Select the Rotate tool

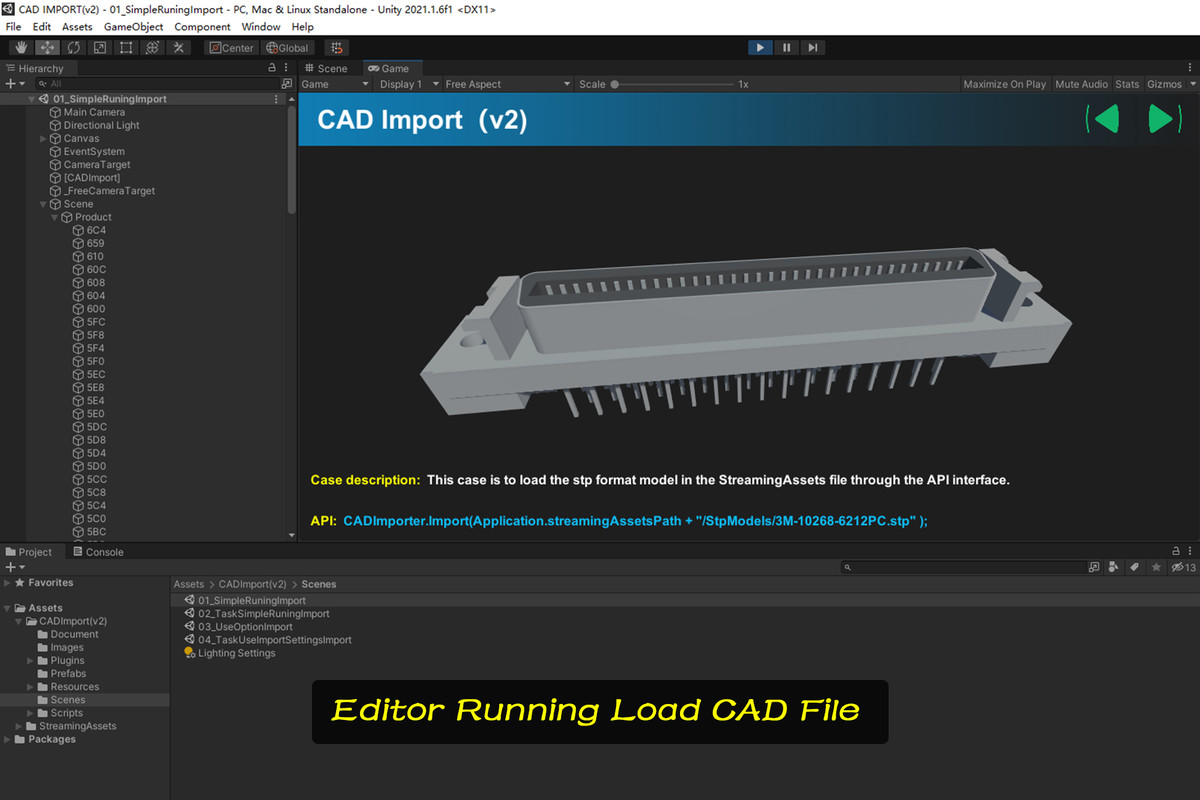click(x=73, y=47)
